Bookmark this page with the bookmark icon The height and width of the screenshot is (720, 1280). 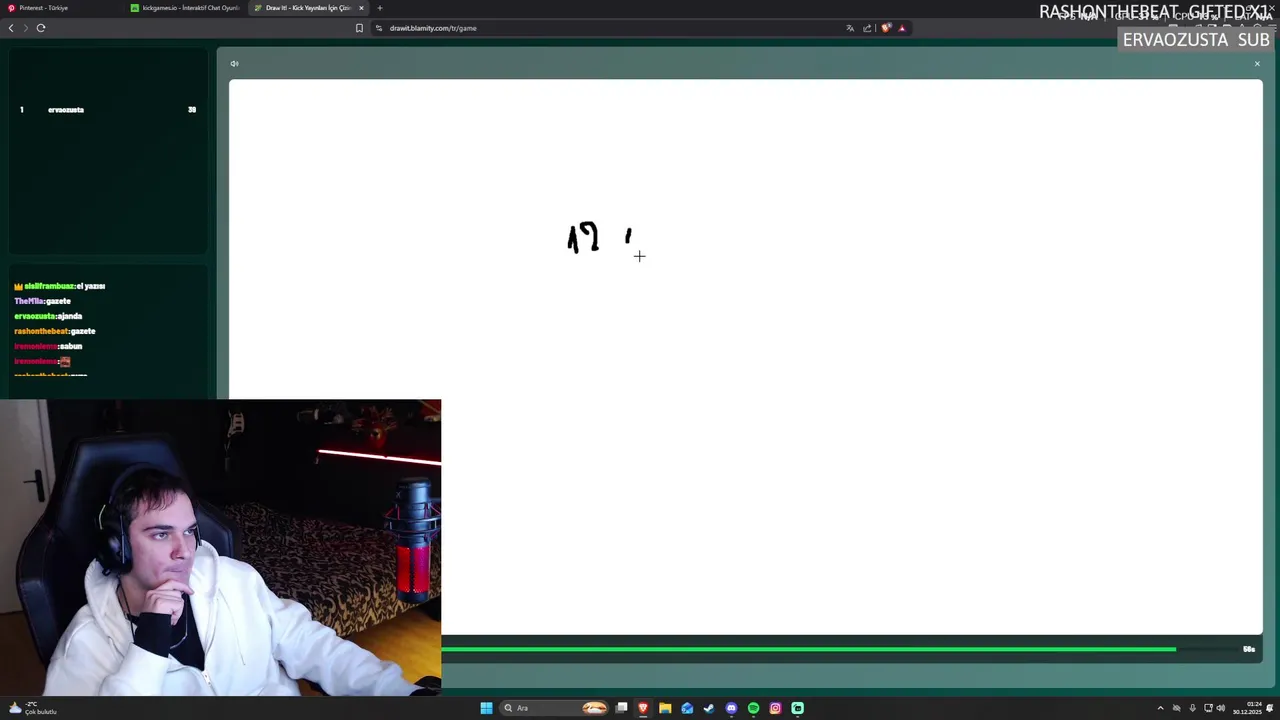[359, 28]
